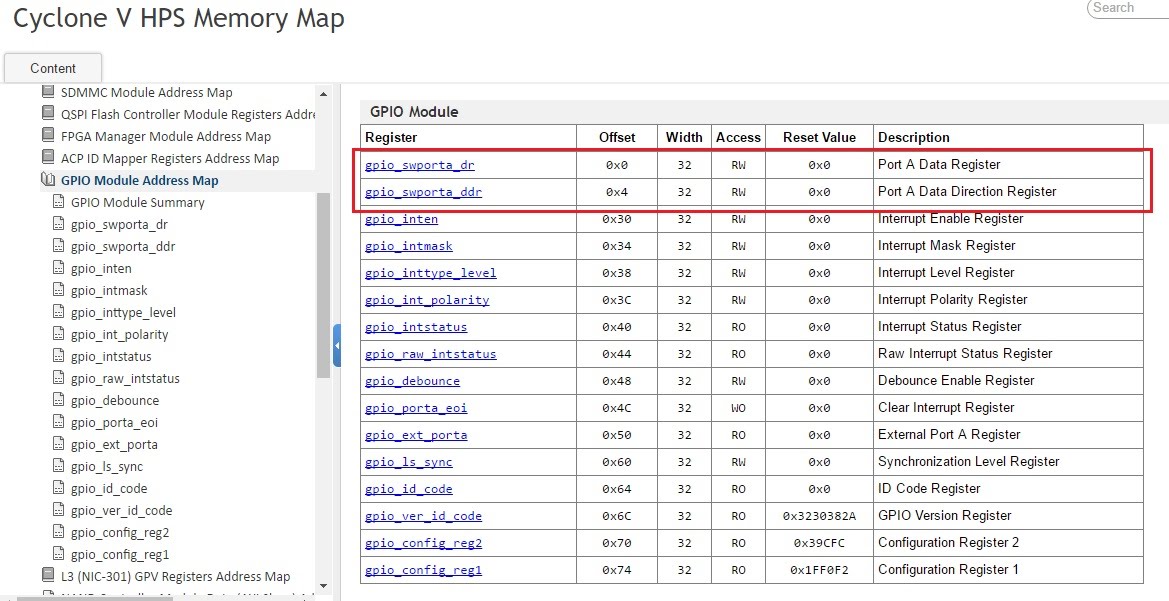Click the reset value 0x3230382A cell

click(x=819, y=516)
